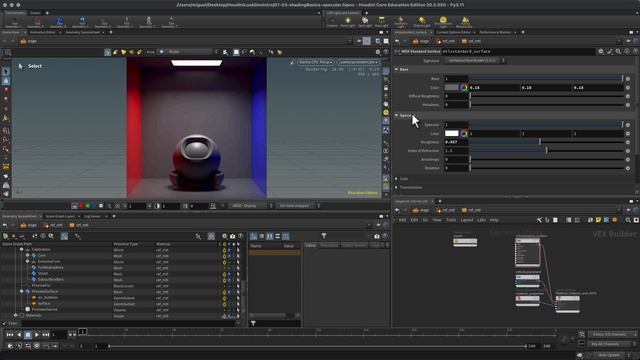Image resolution: width=640 pixels, height=360 pixels.
Task: Toggle the green channel display button
Action: tap(88, 206)
